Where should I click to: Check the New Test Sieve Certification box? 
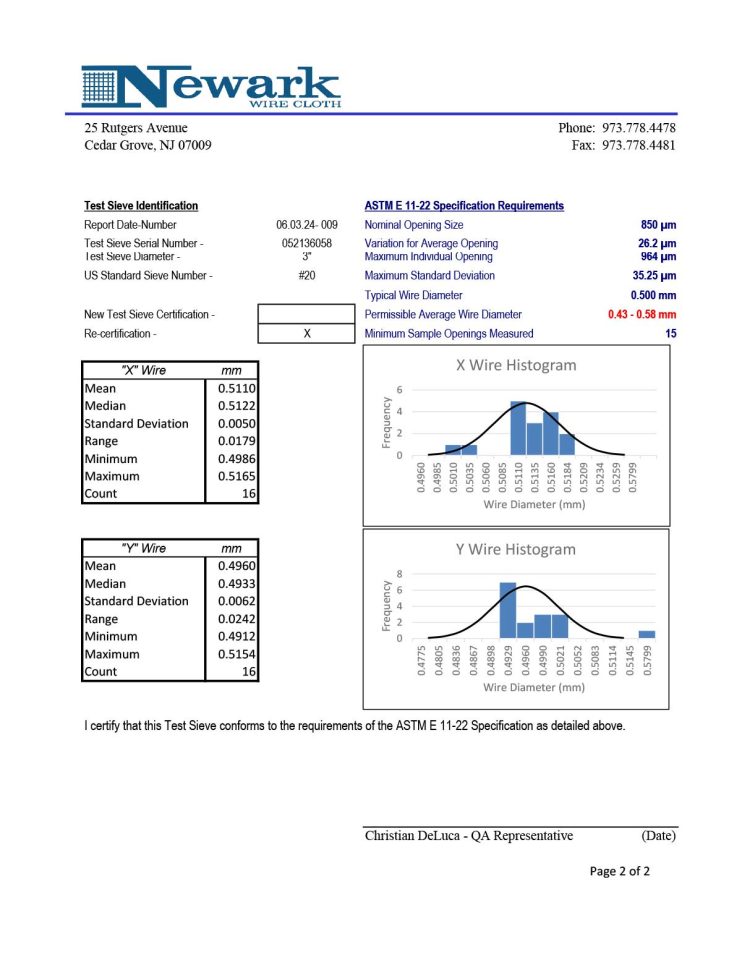[306, 314]
